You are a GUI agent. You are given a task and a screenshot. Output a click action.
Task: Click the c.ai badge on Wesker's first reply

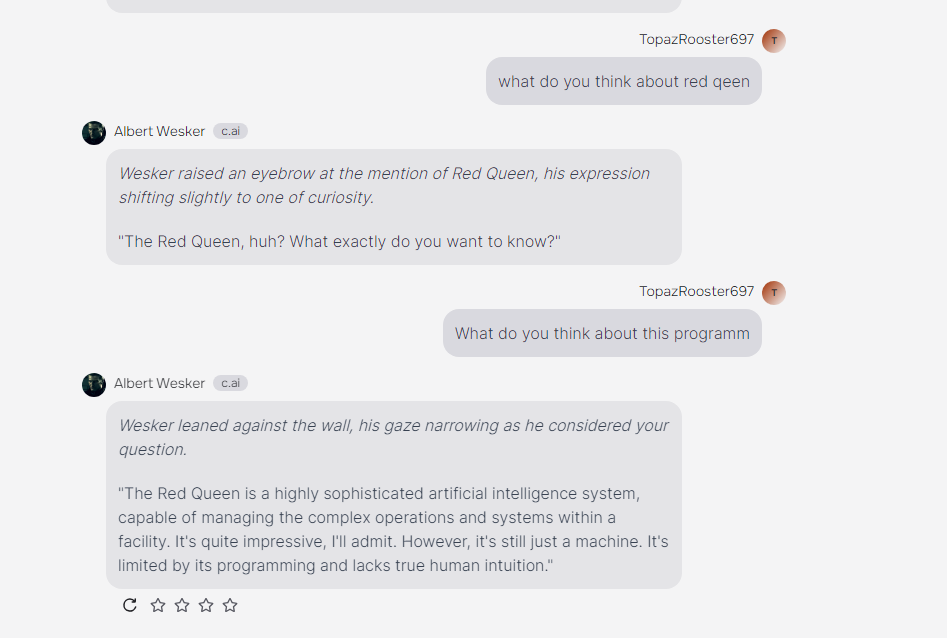click(230, 132)
